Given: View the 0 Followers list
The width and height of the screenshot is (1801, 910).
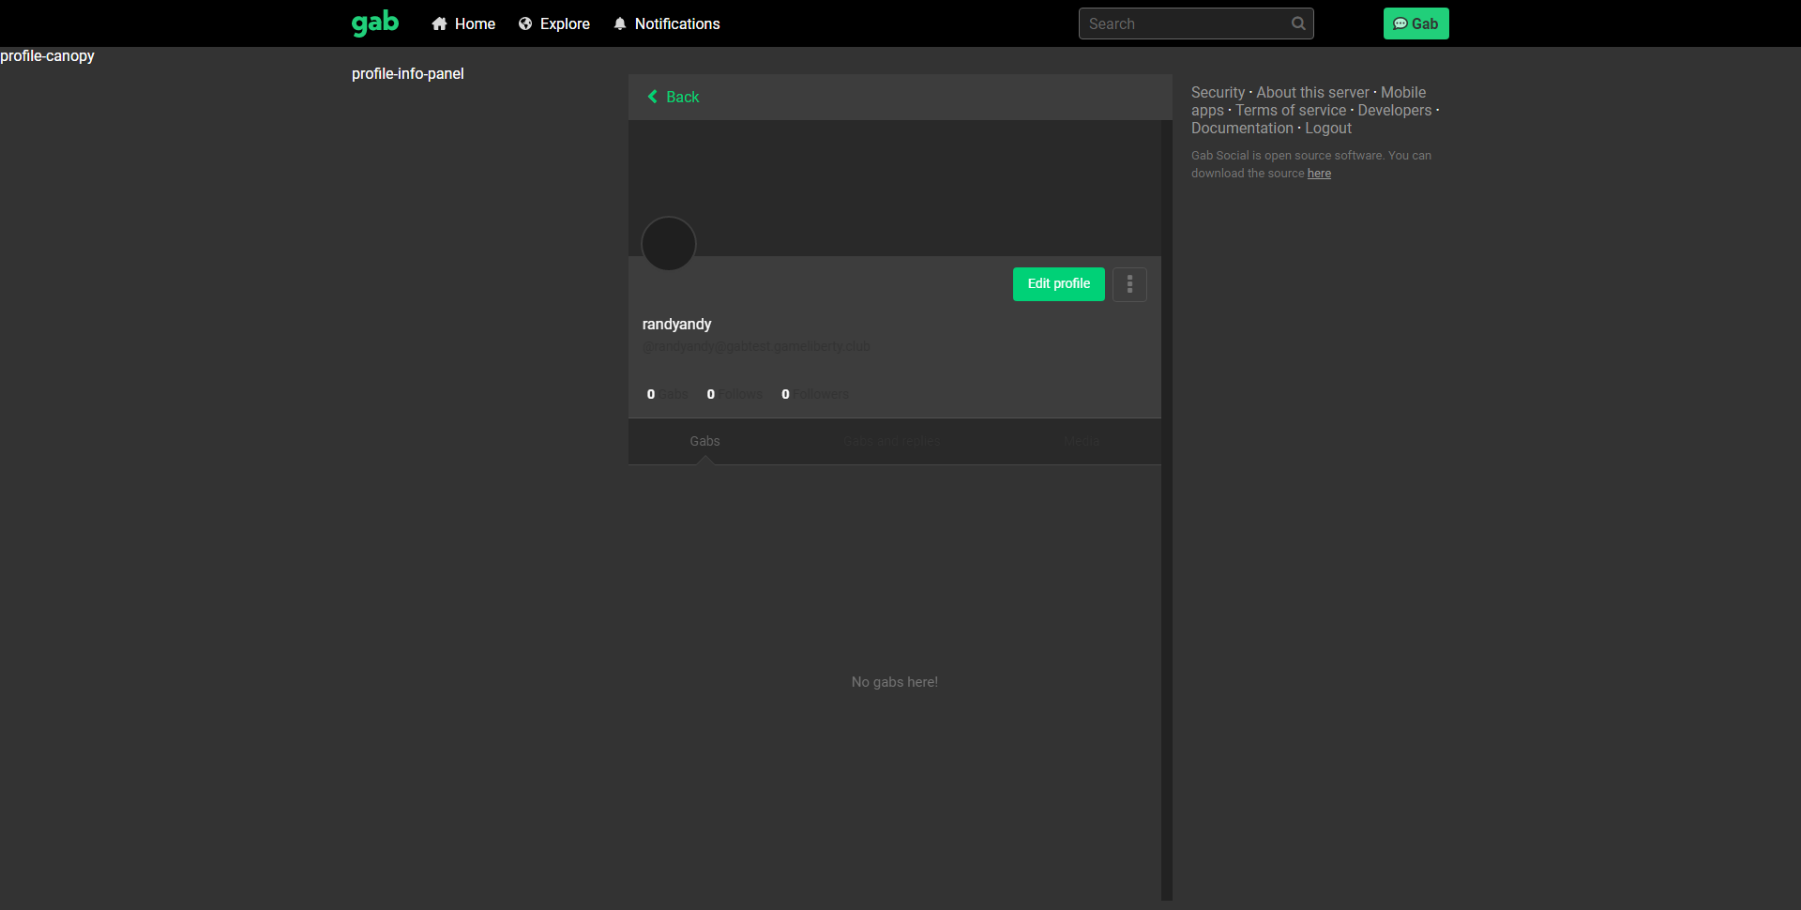Looking at the screenshot, I should (x=815, y=394).
